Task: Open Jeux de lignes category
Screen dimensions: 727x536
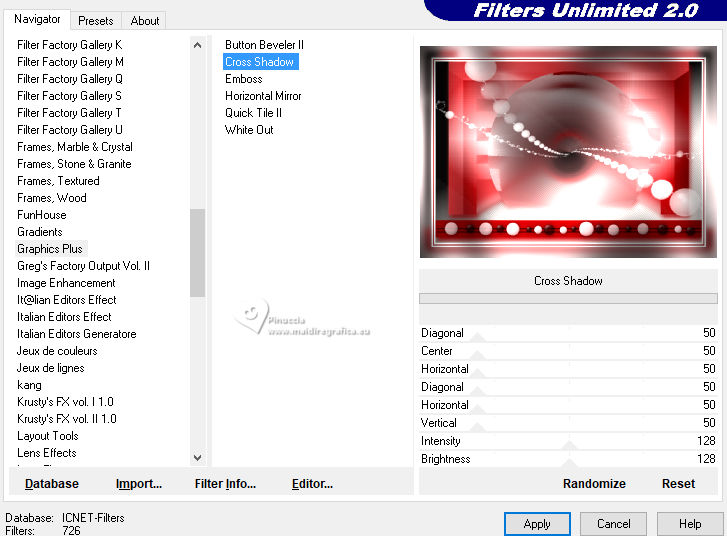Action: (x=51, y=368)
